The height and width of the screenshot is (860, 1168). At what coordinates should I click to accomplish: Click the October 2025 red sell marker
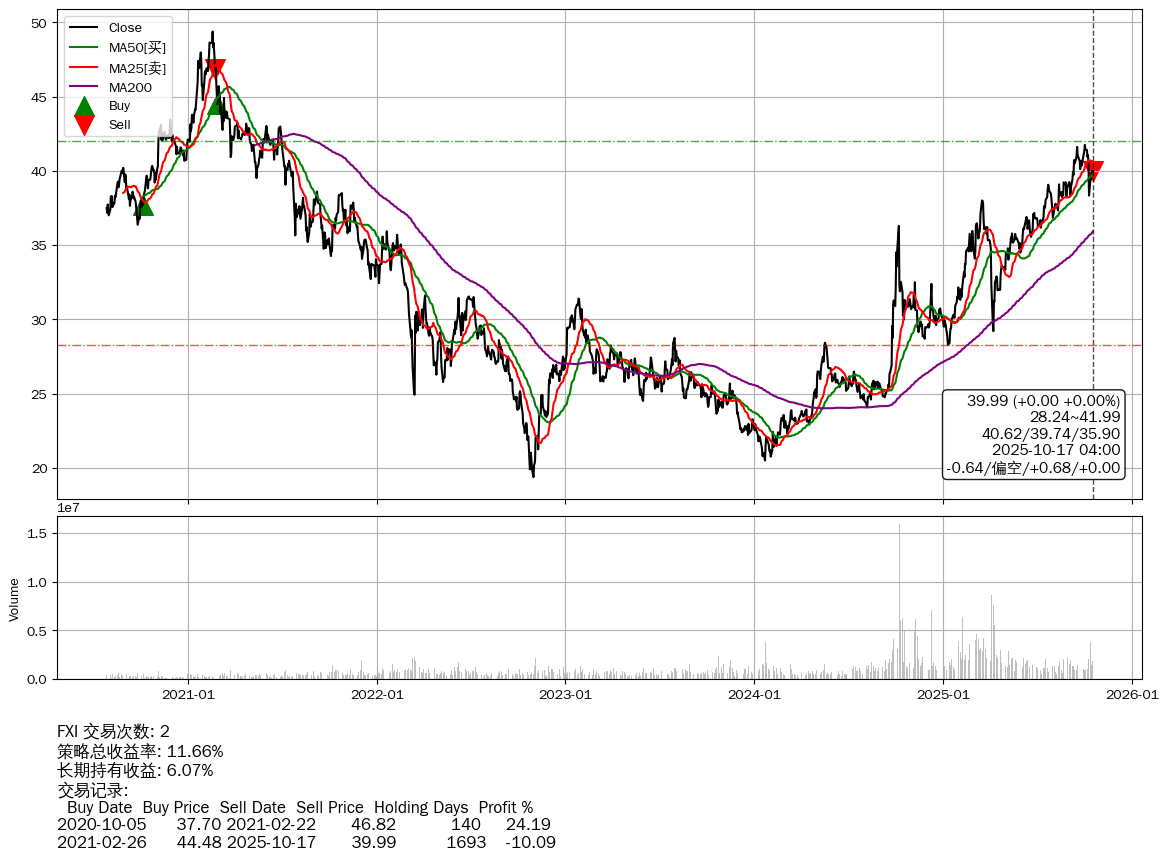tap(1093, 171)
